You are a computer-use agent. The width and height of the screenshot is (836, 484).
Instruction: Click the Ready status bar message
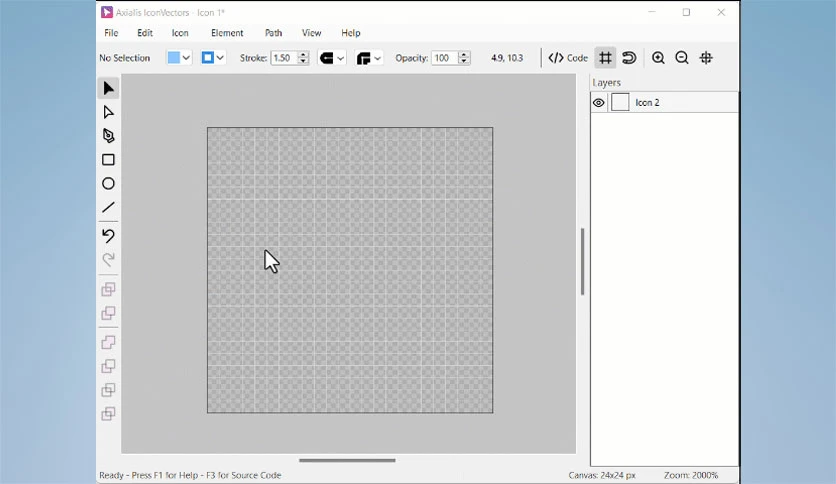(190, 475)
